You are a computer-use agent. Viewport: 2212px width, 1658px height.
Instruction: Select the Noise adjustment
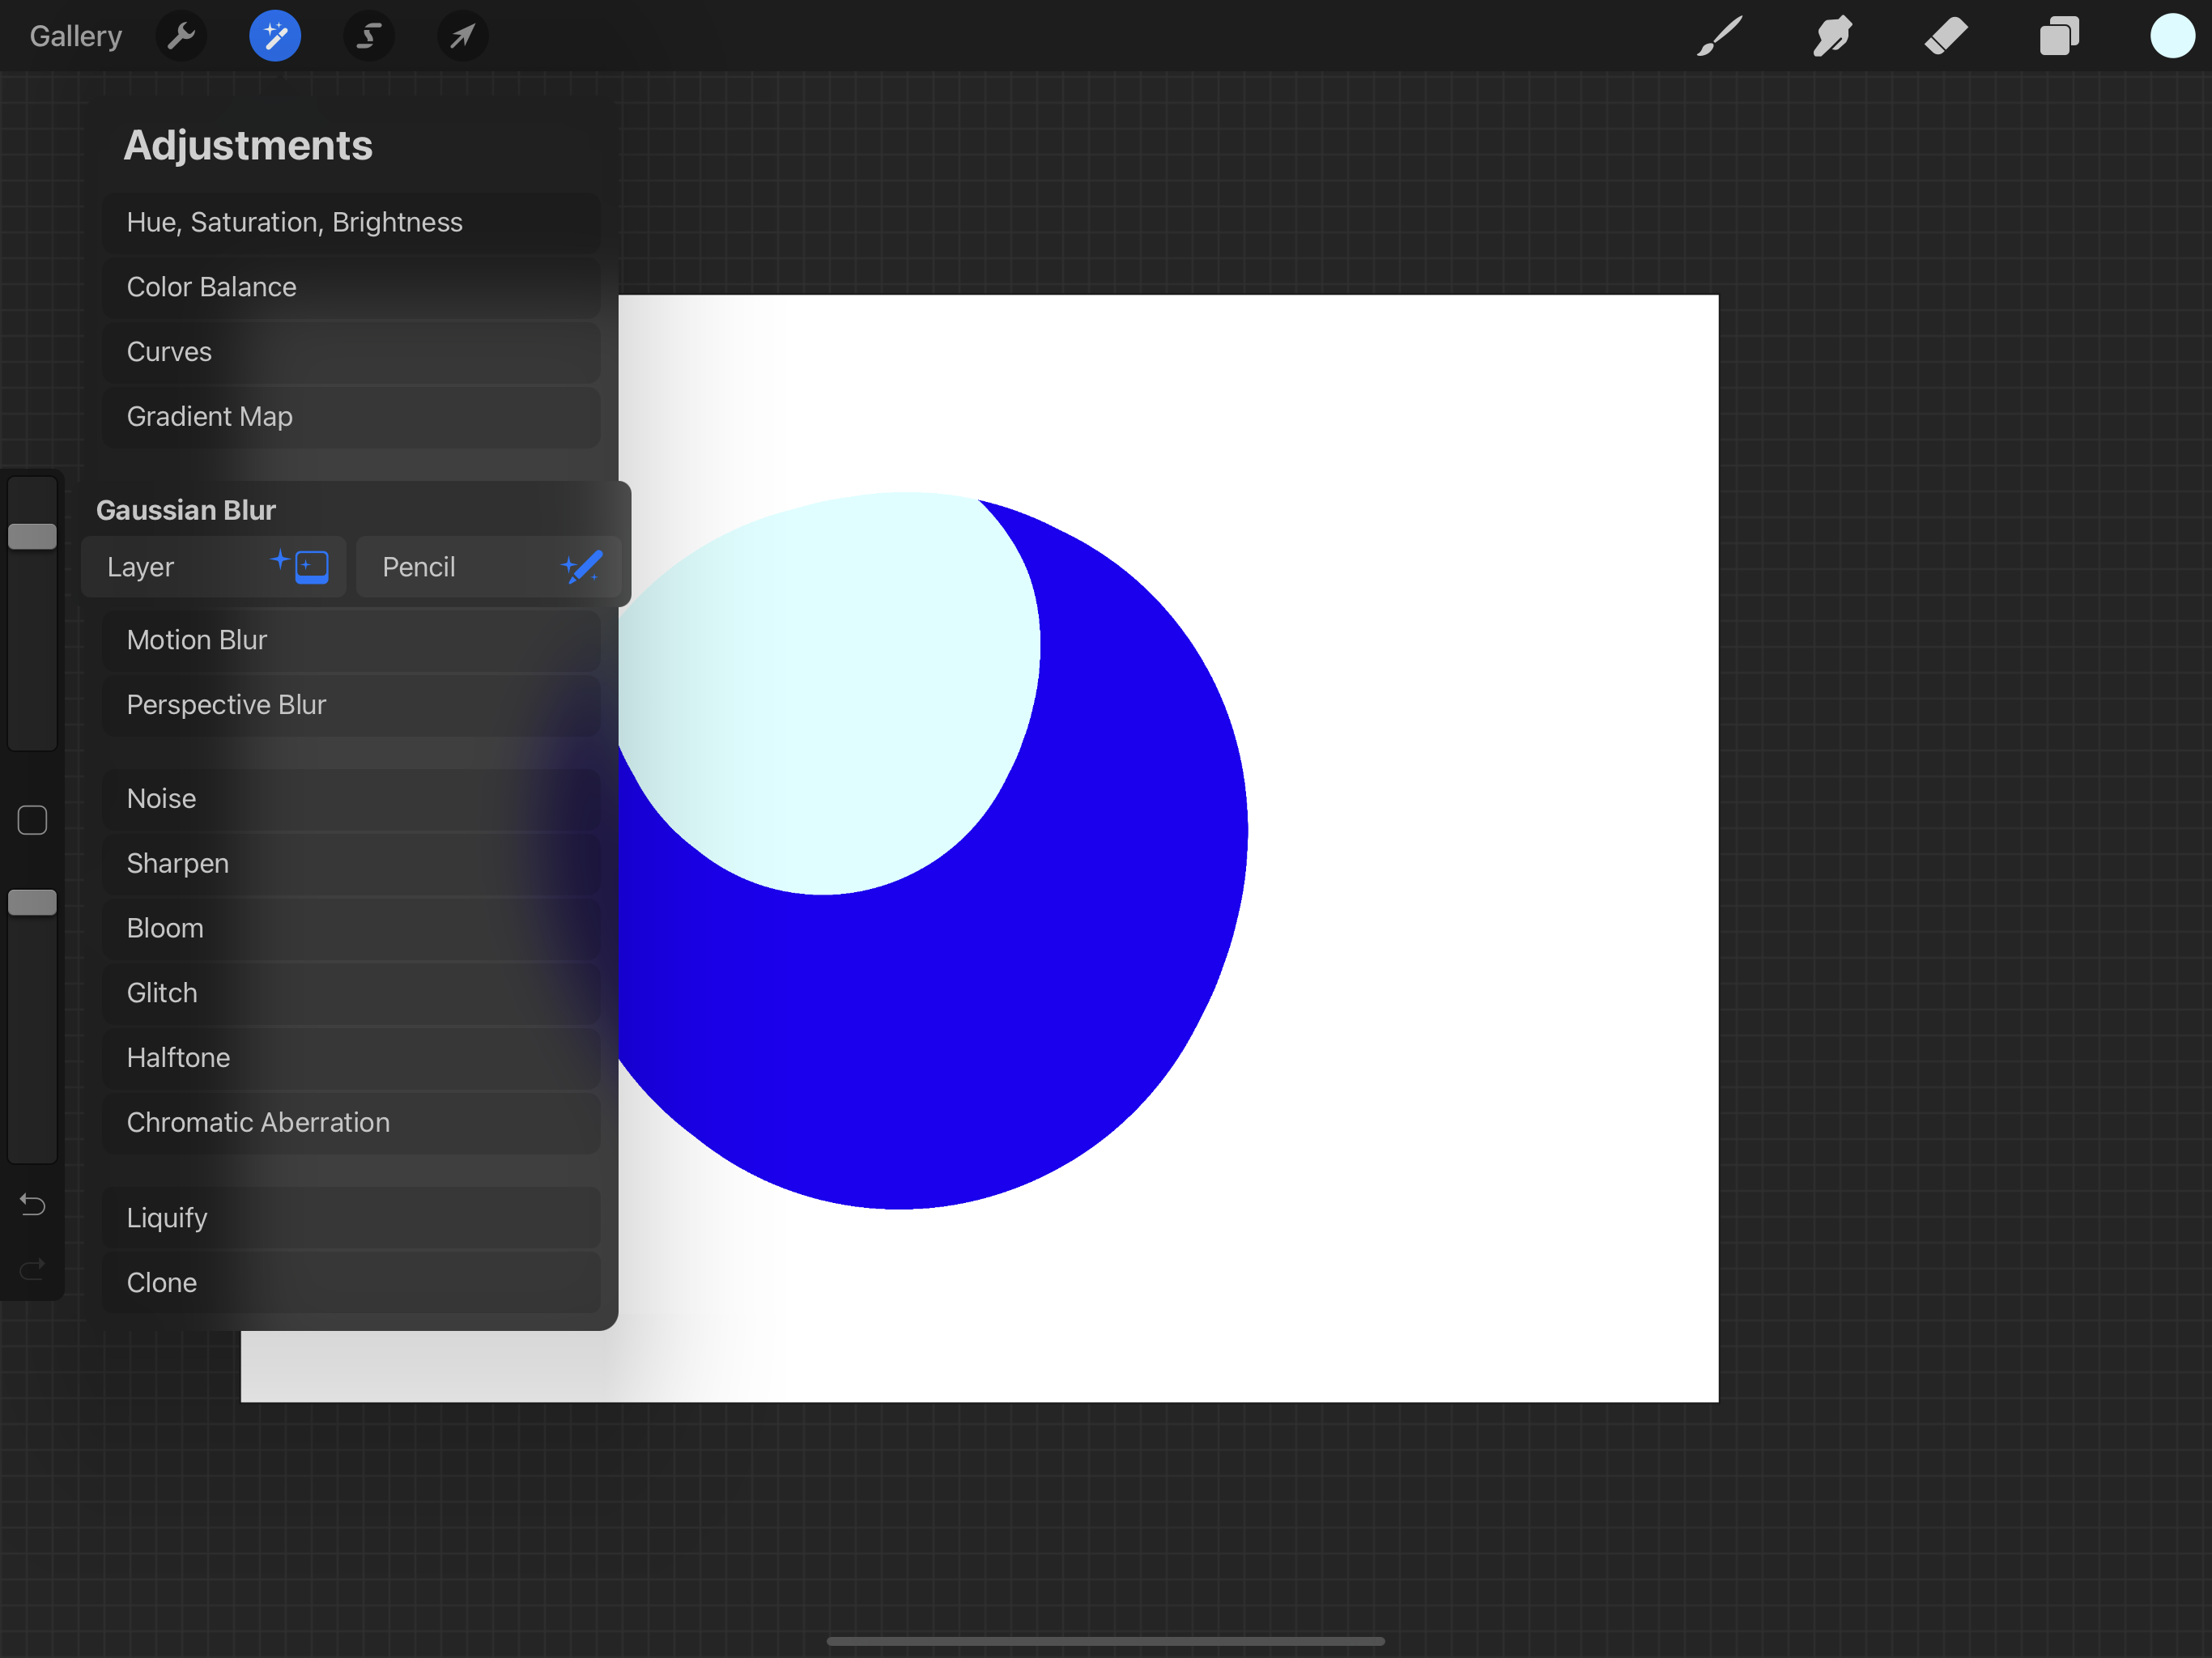[x=351, y=799]
